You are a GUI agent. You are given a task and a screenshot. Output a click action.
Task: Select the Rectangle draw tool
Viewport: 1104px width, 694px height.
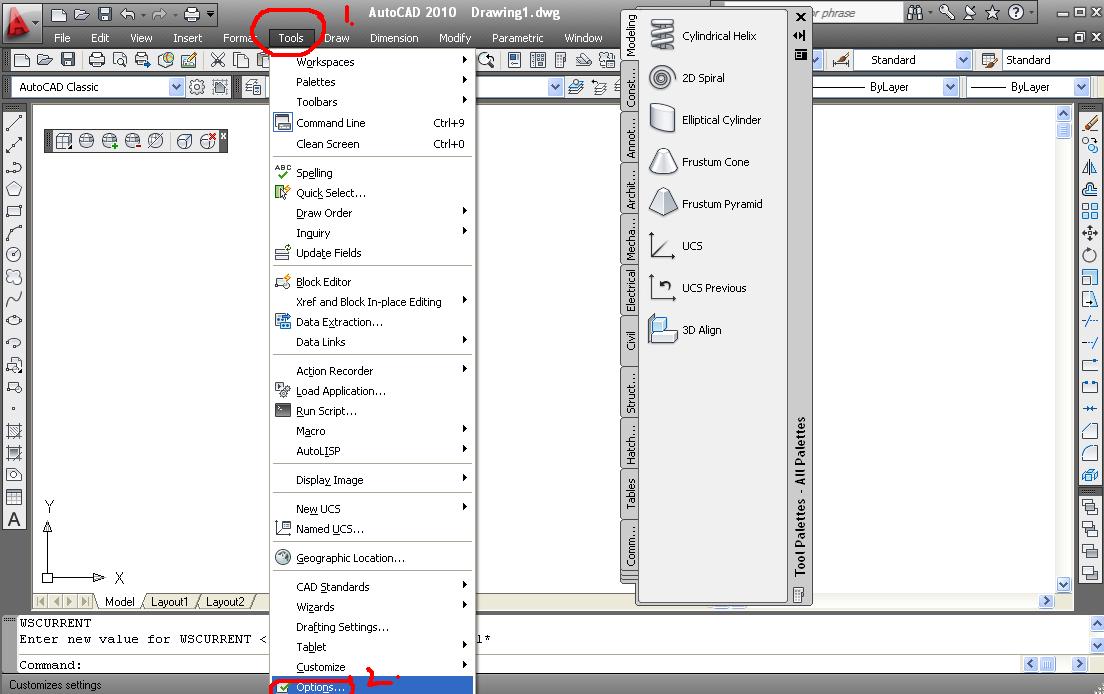13,210
